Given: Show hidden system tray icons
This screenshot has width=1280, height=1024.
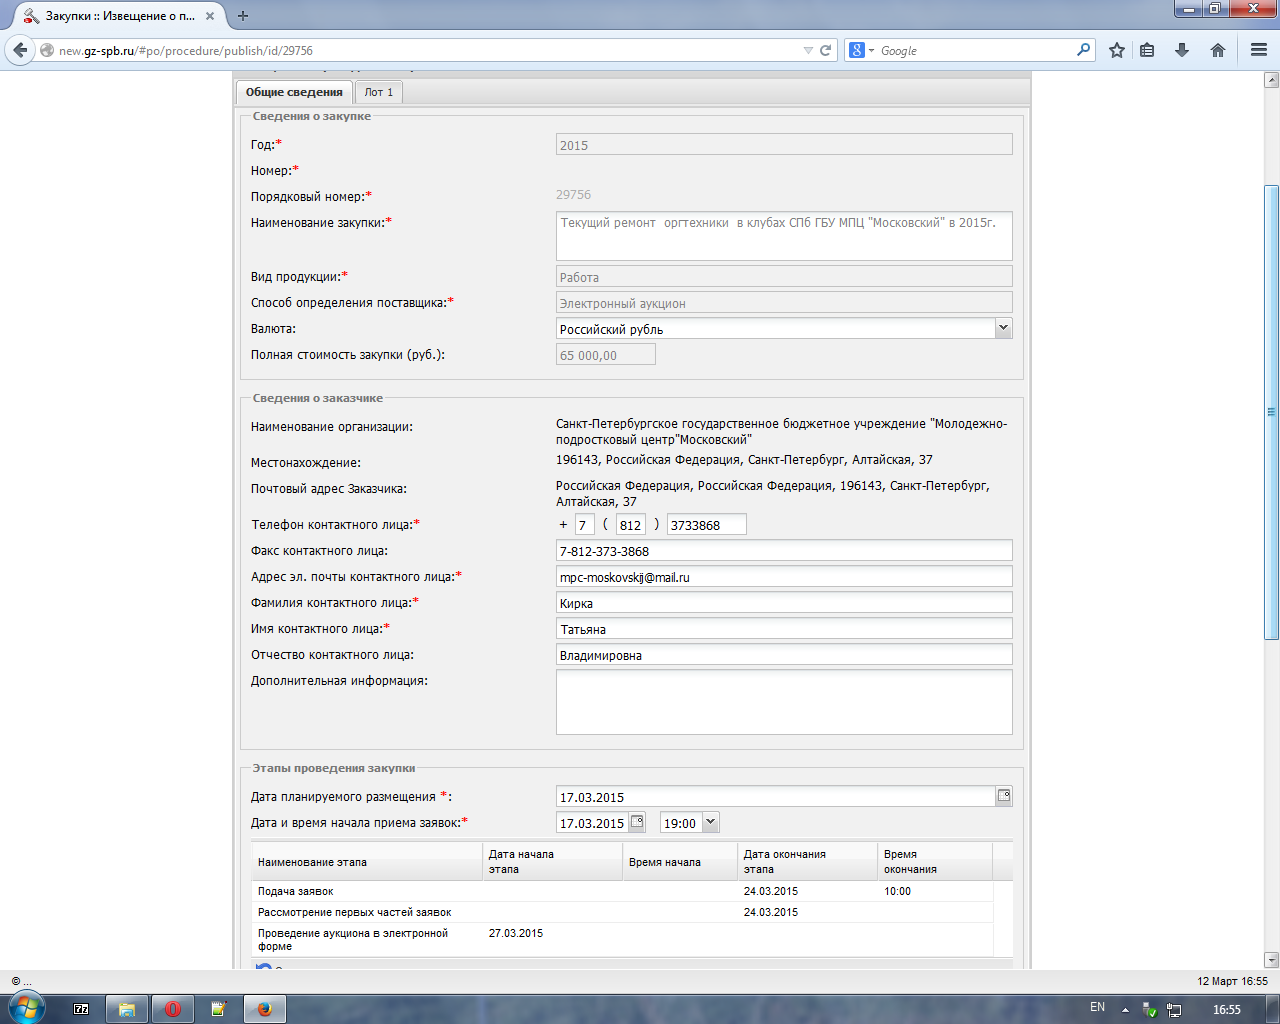Looking at the screenshot, I should (x=1125, y=1009).
